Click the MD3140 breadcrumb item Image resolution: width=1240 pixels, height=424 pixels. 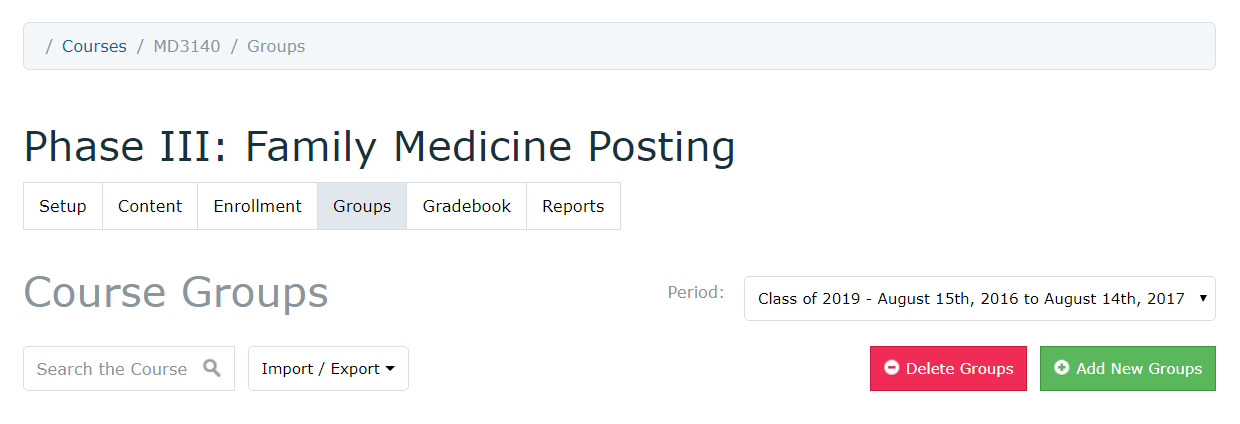point(187,46)
